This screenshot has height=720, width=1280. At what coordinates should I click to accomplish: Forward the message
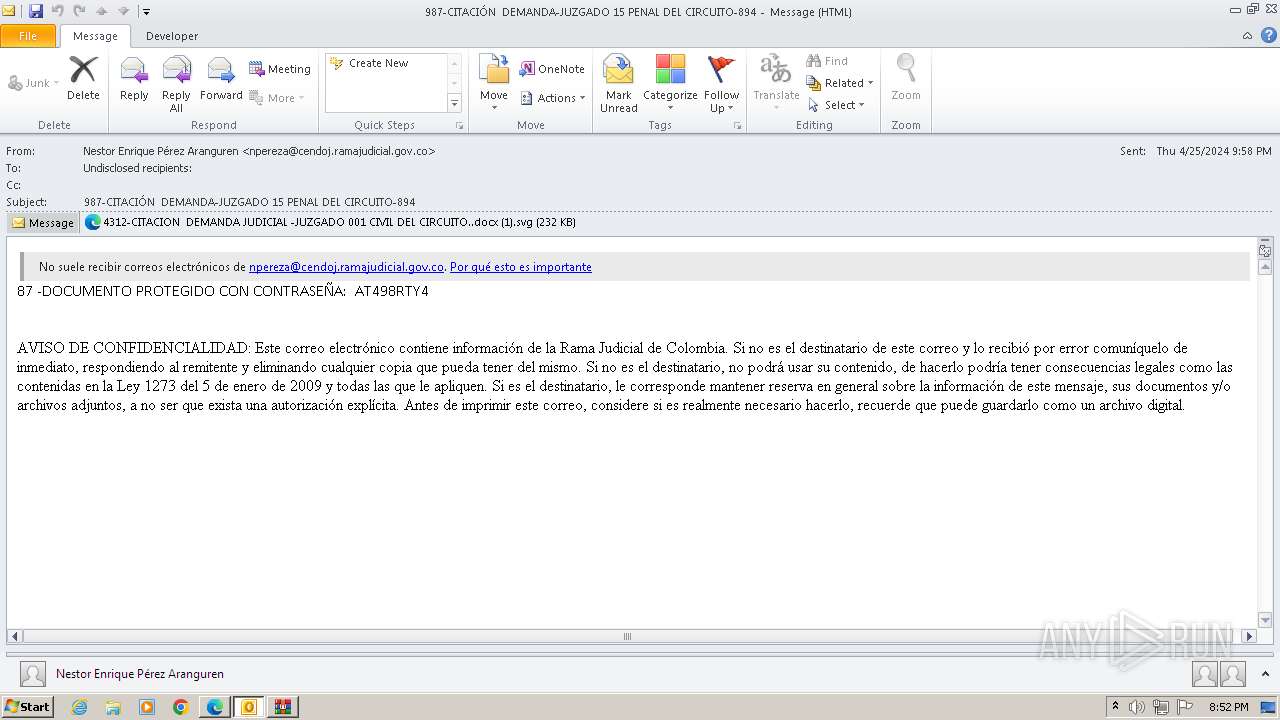pyautogui.click(x=221, y=78)
